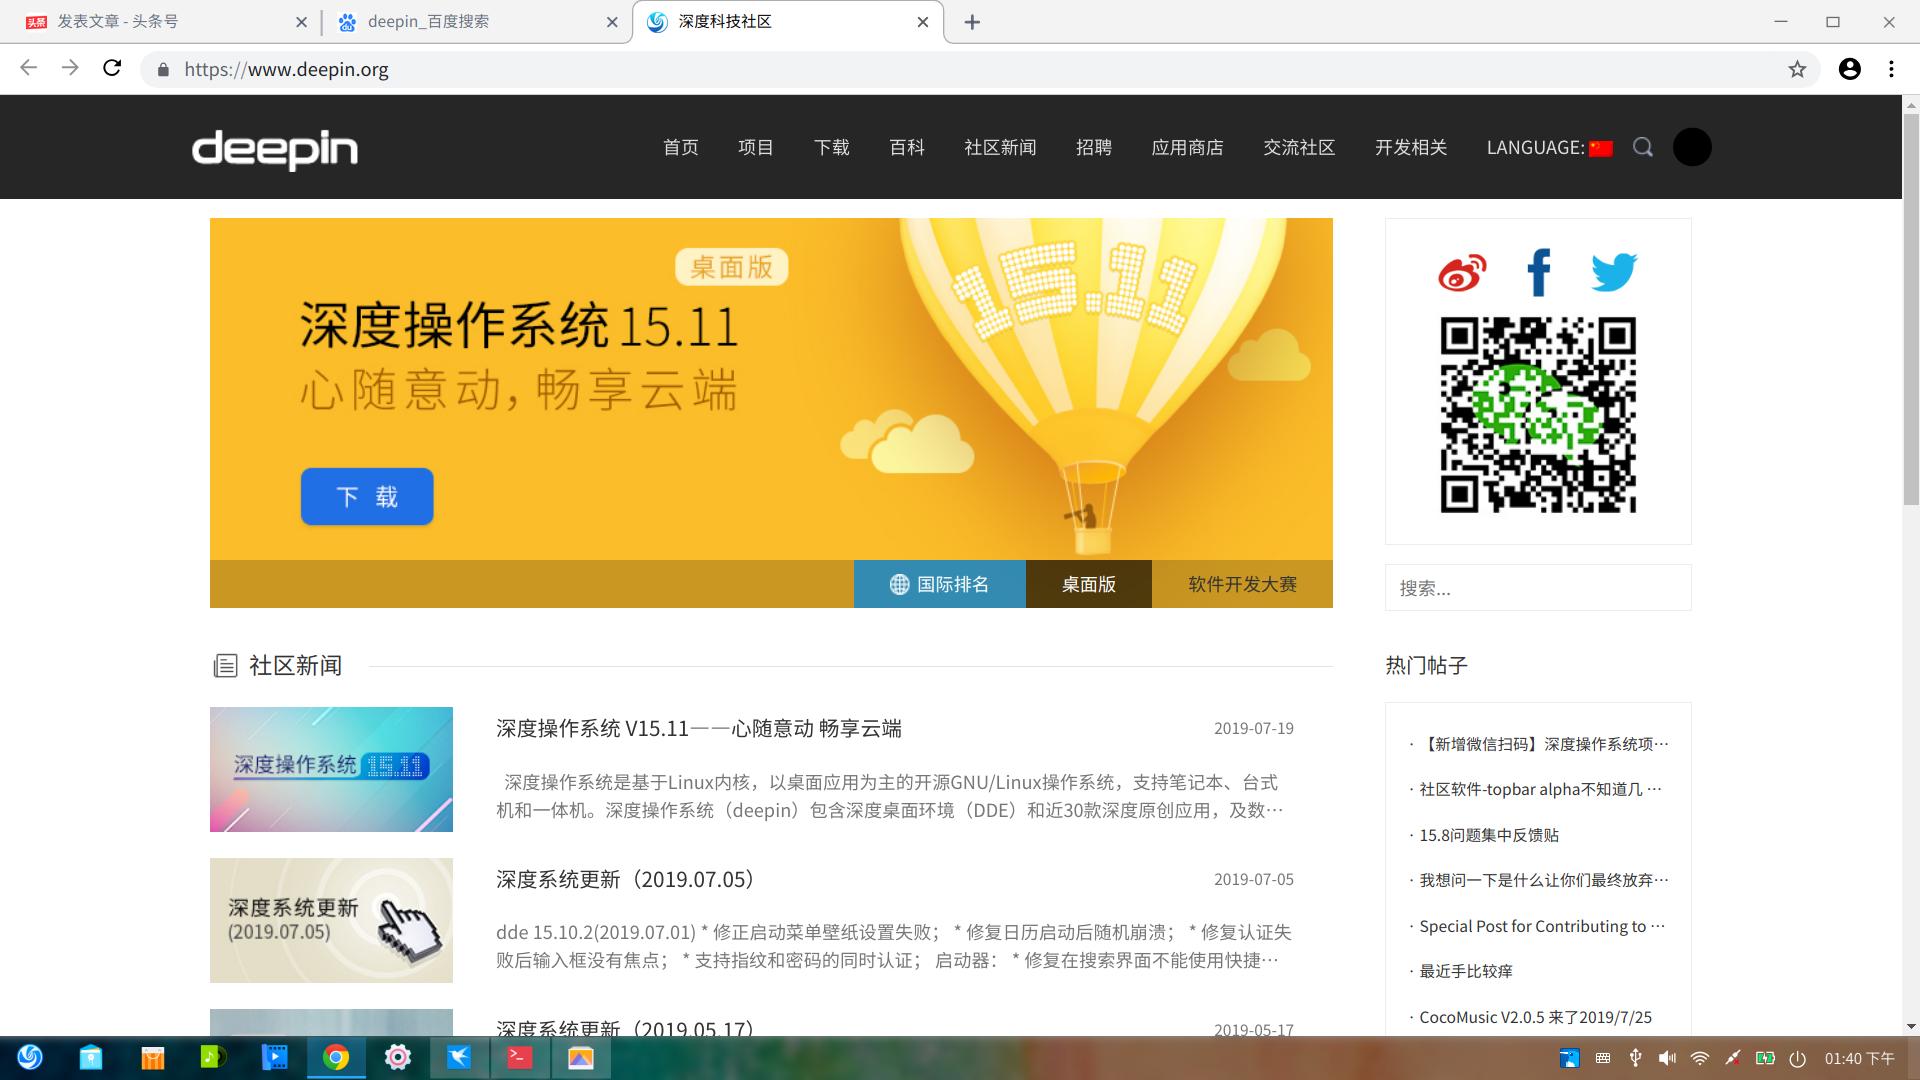Open 百科 nav menu item
Screen dimensions: 1920x1080
(907, 147)
